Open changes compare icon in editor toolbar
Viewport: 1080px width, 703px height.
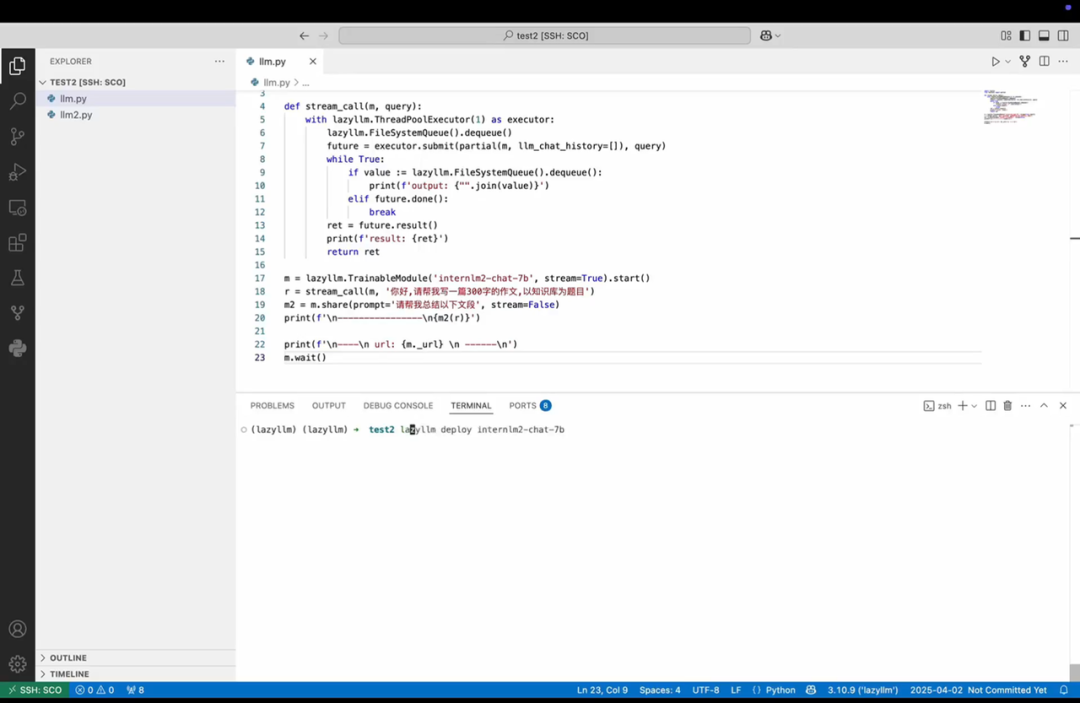pyautogui.click(x=1025, y=61)
